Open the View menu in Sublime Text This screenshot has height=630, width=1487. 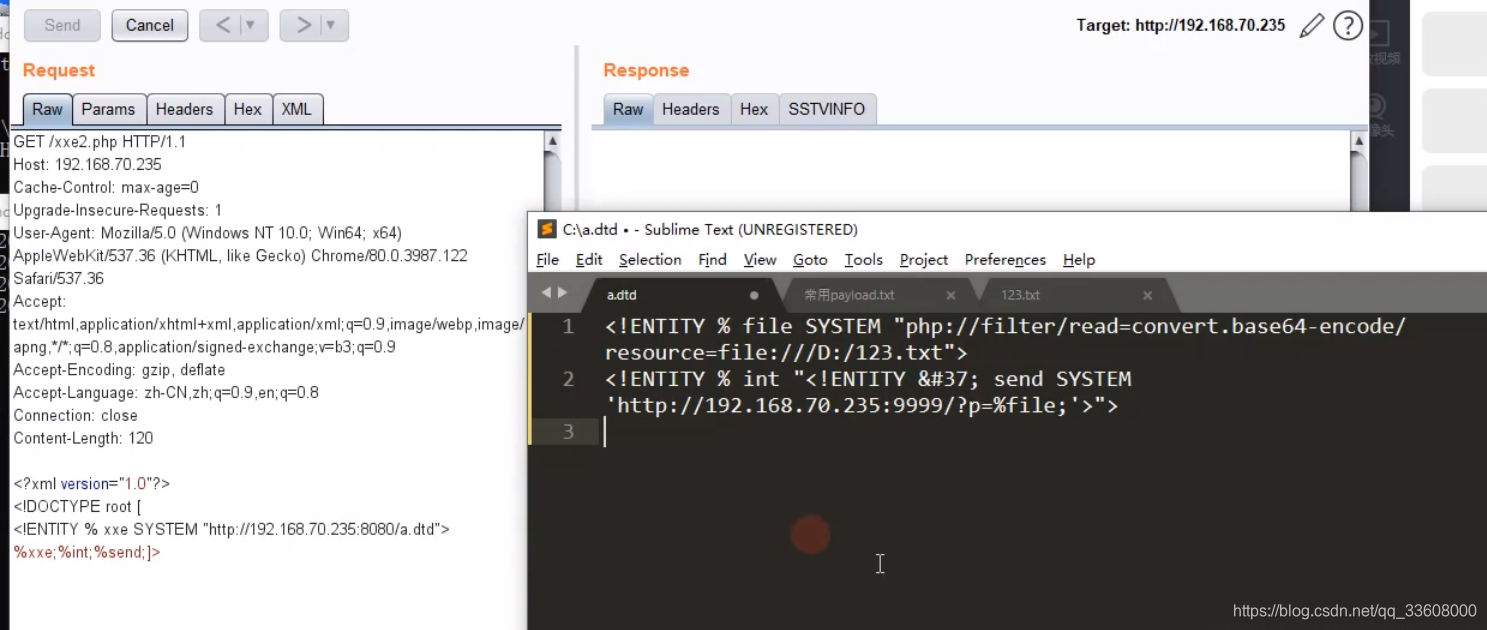point(760,260)
